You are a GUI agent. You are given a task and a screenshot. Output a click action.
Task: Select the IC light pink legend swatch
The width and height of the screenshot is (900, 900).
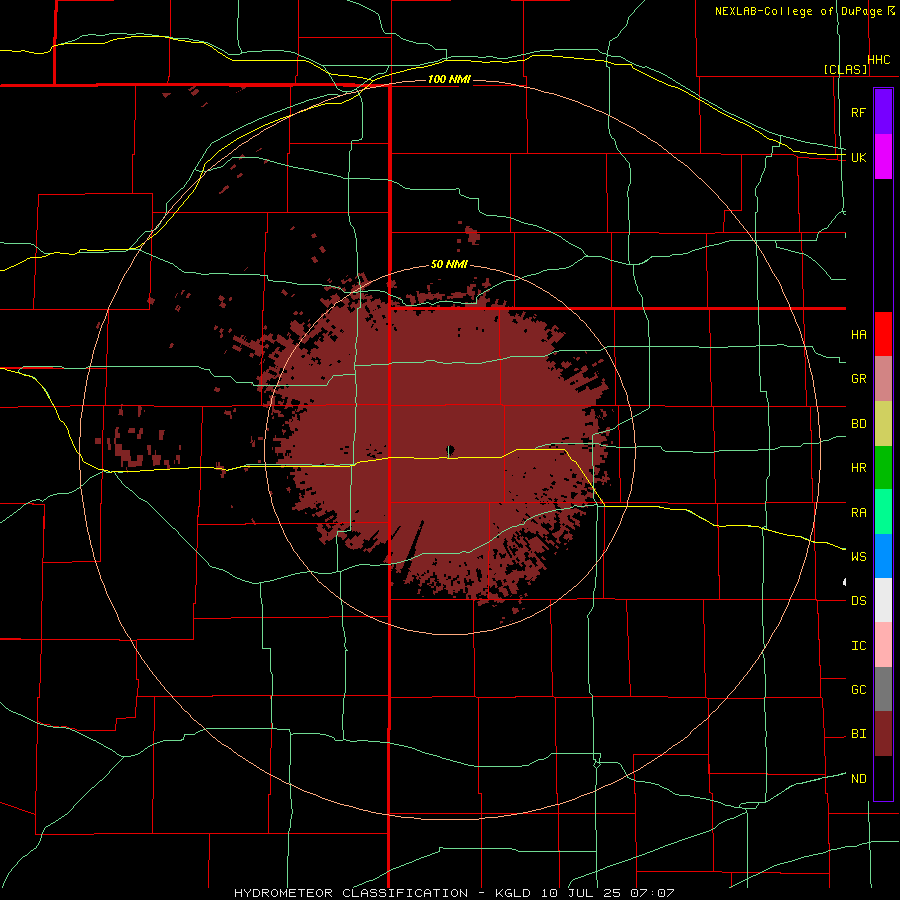883,645
